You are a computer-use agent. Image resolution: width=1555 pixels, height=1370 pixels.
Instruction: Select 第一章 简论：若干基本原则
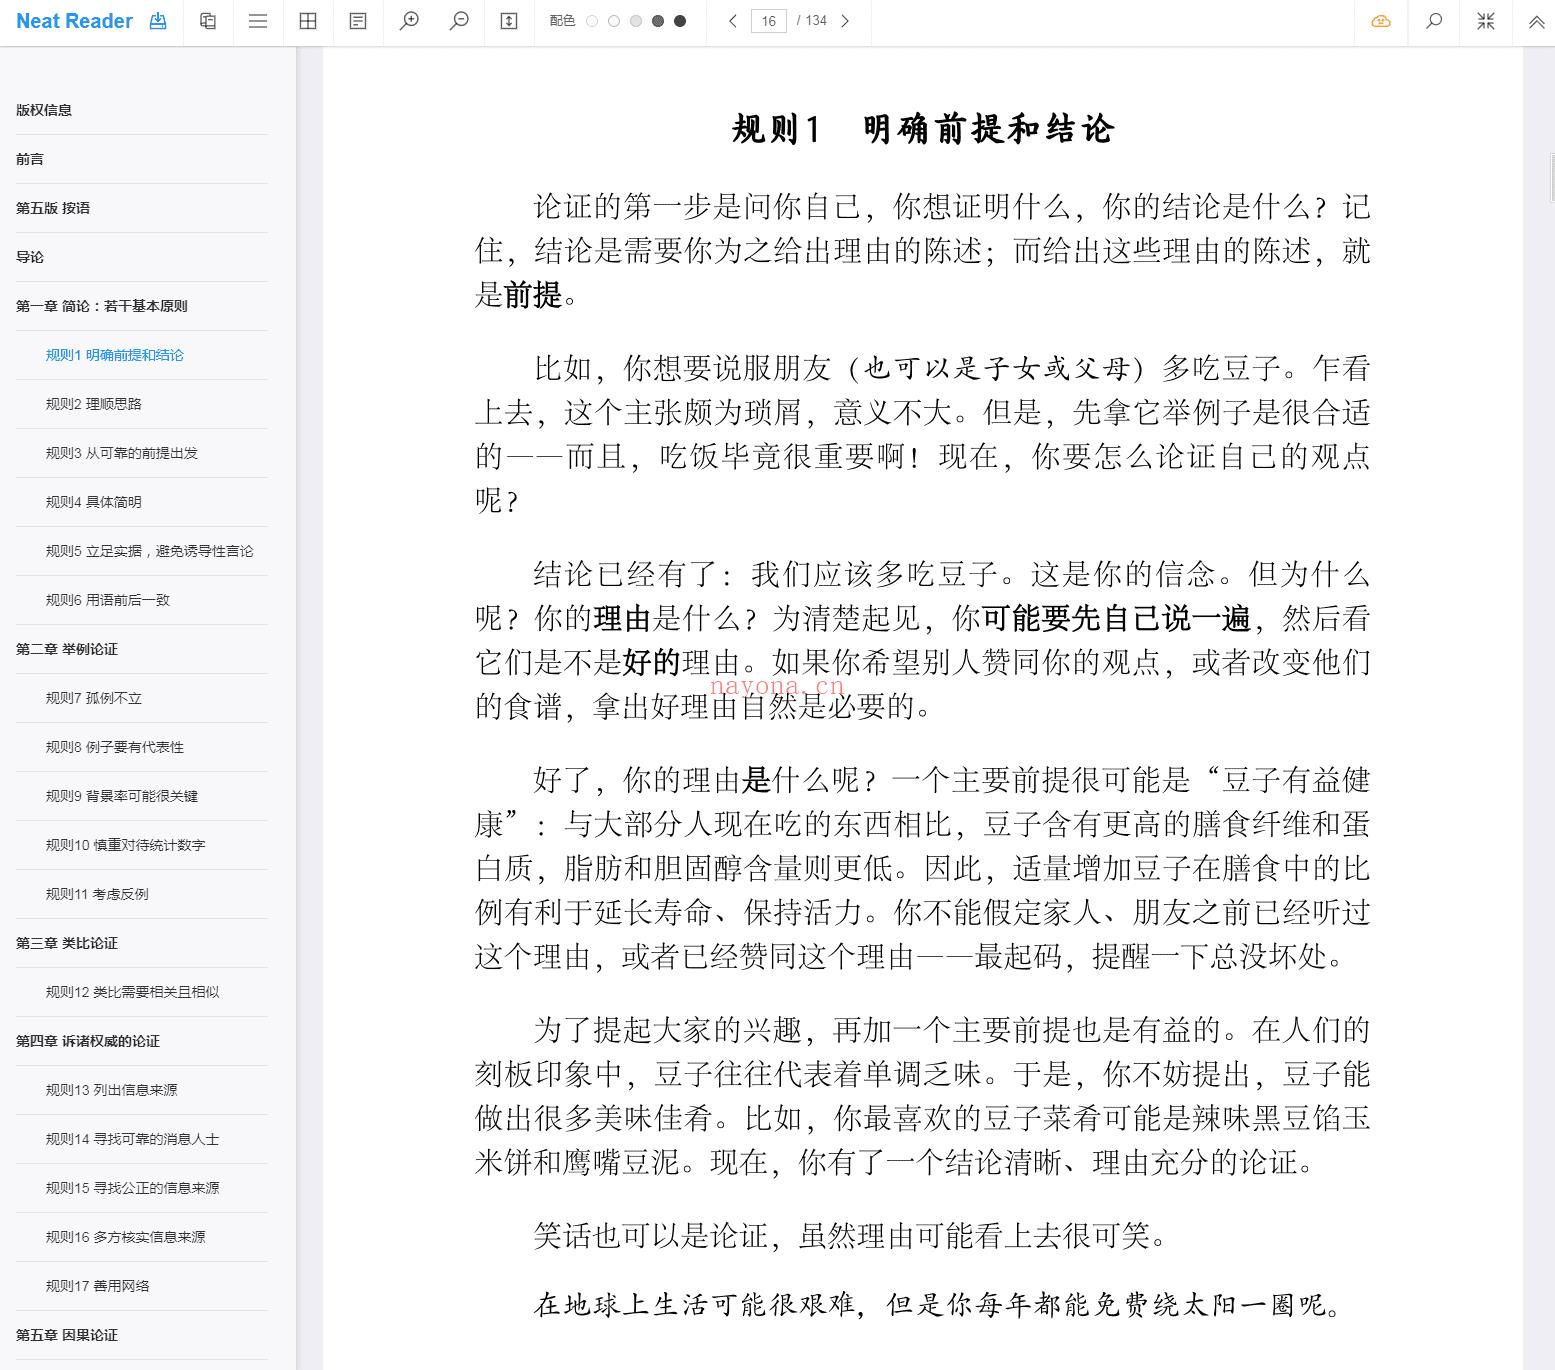[x=102, y=306]
